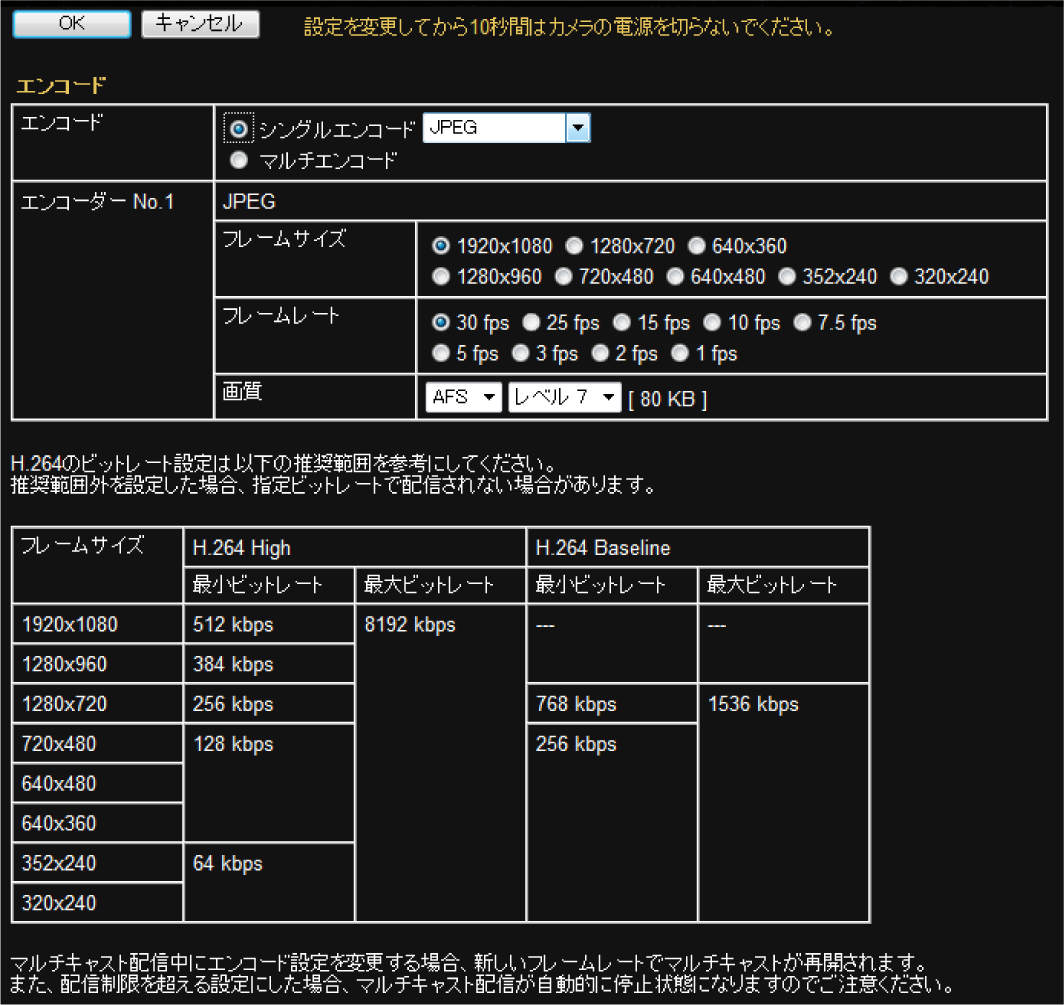The image size is (1064, 1005).
Task: Open the AFS quality mode dropdown
Action: pos(464,397)
